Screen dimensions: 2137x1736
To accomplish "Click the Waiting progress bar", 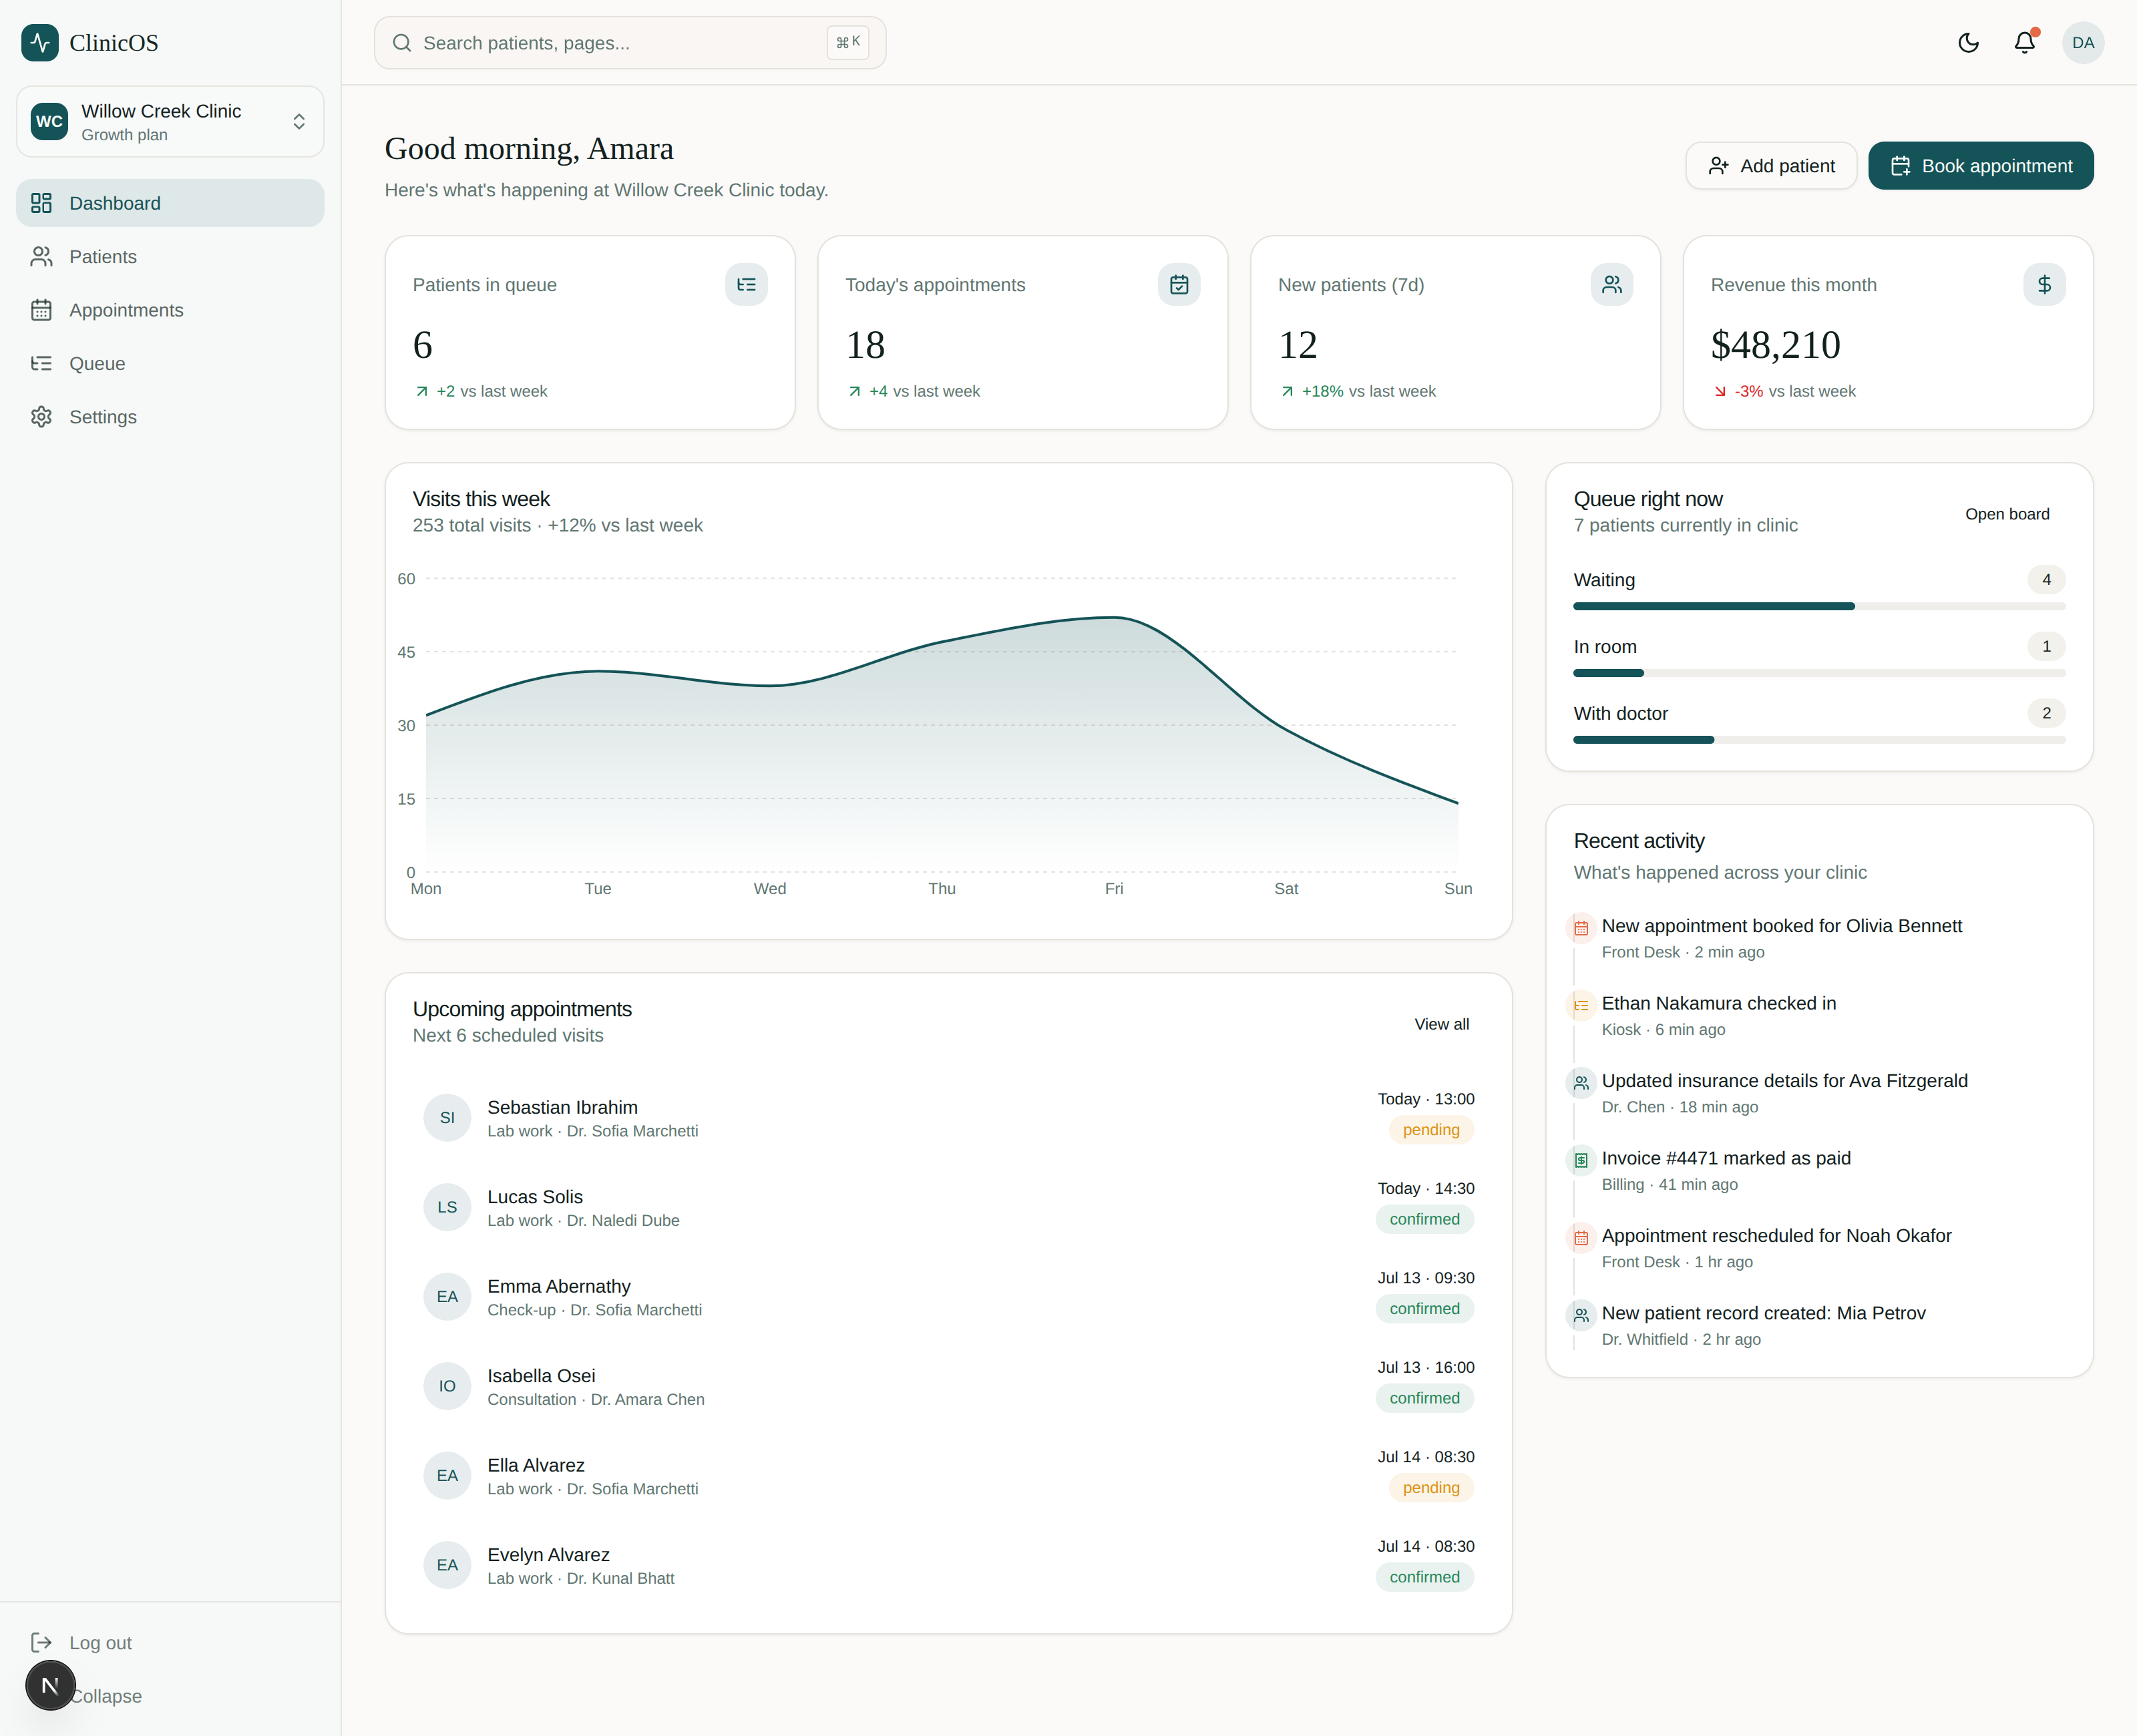I will 1819,606.
